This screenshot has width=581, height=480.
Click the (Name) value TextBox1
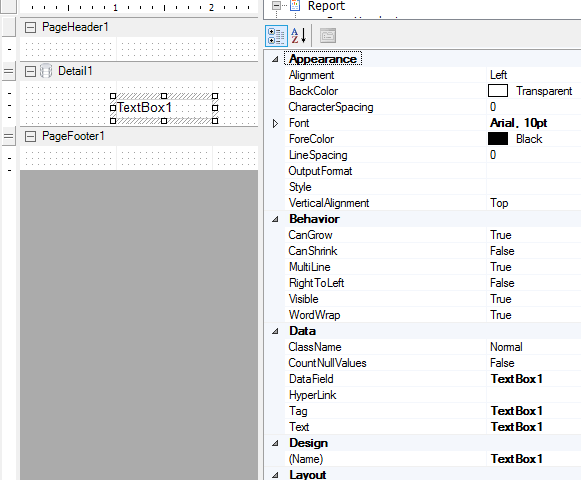pyautogui.click(x=517, y=459)
